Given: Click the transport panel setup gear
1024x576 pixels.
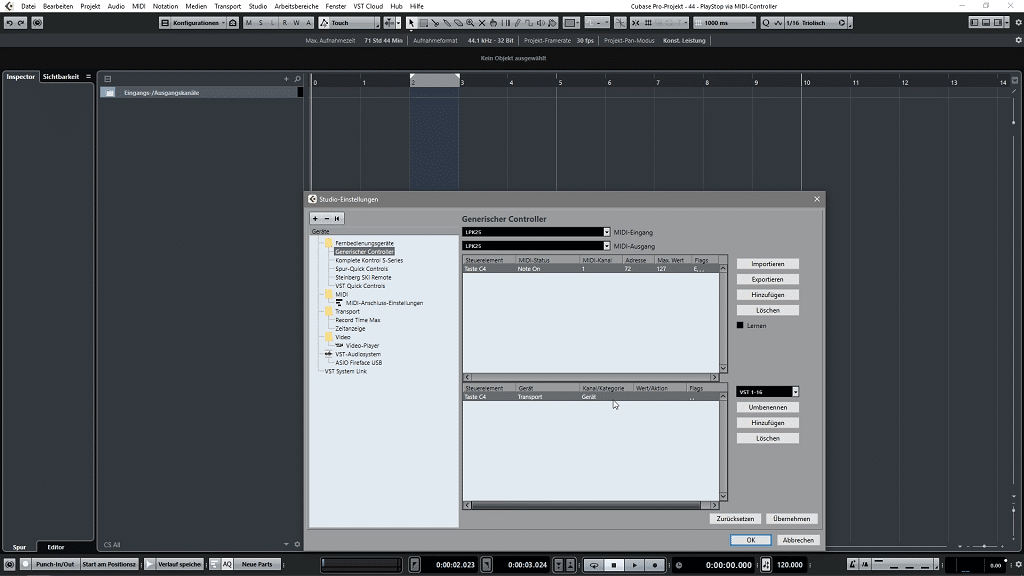Looking at the screenshot, I should tap(1018, 565).
